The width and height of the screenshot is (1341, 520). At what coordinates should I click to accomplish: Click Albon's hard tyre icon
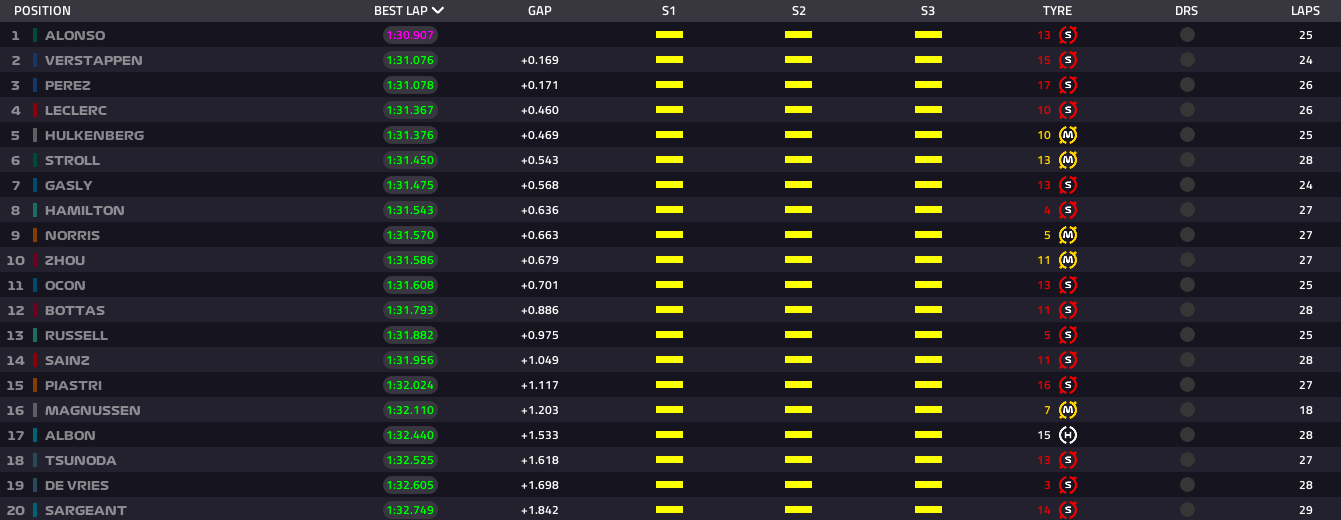pyautogui.click(x=1068, y=435)
